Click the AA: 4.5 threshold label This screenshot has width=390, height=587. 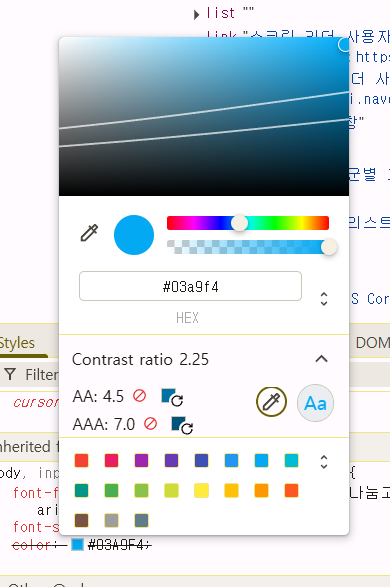[98, 396]
